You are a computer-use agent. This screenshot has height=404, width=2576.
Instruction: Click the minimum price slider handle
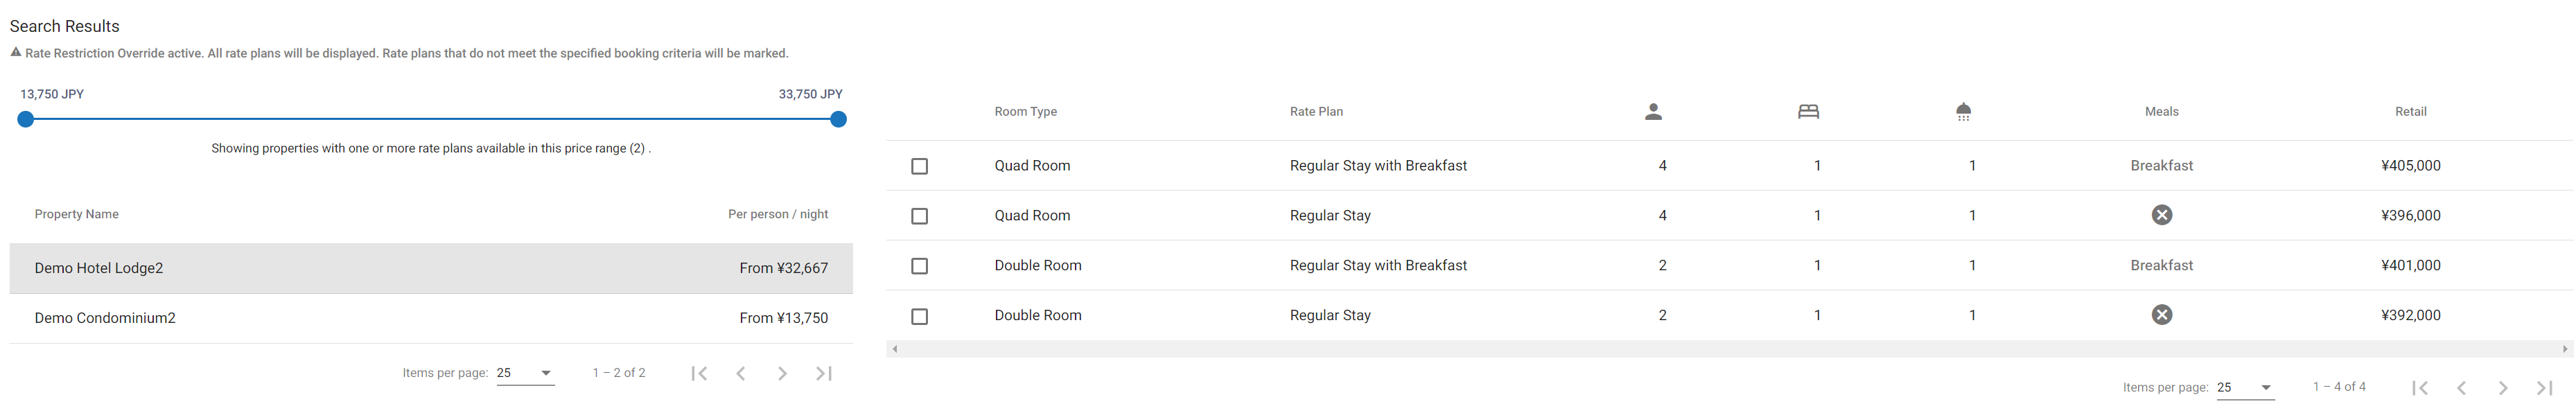26,119
